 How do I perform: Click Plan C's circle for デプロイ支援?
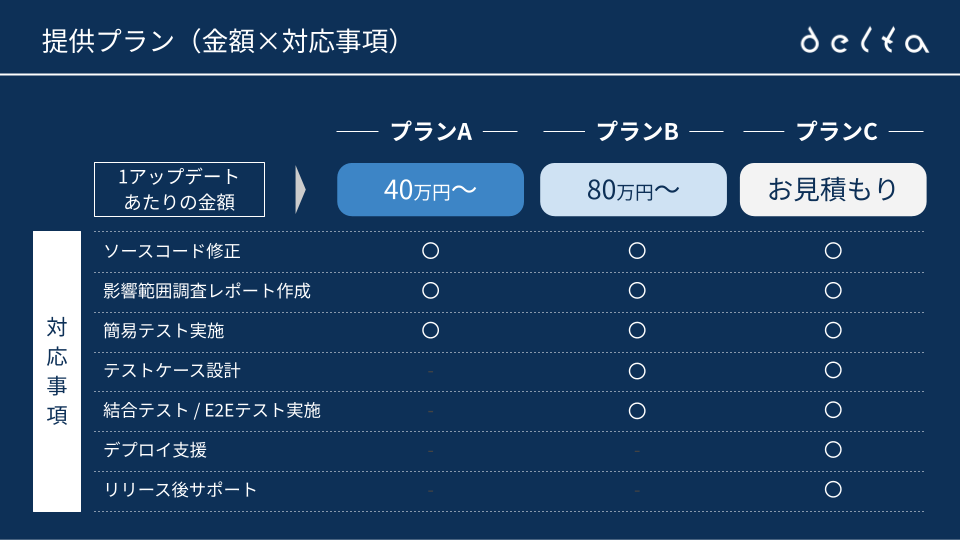pos(833,450)
